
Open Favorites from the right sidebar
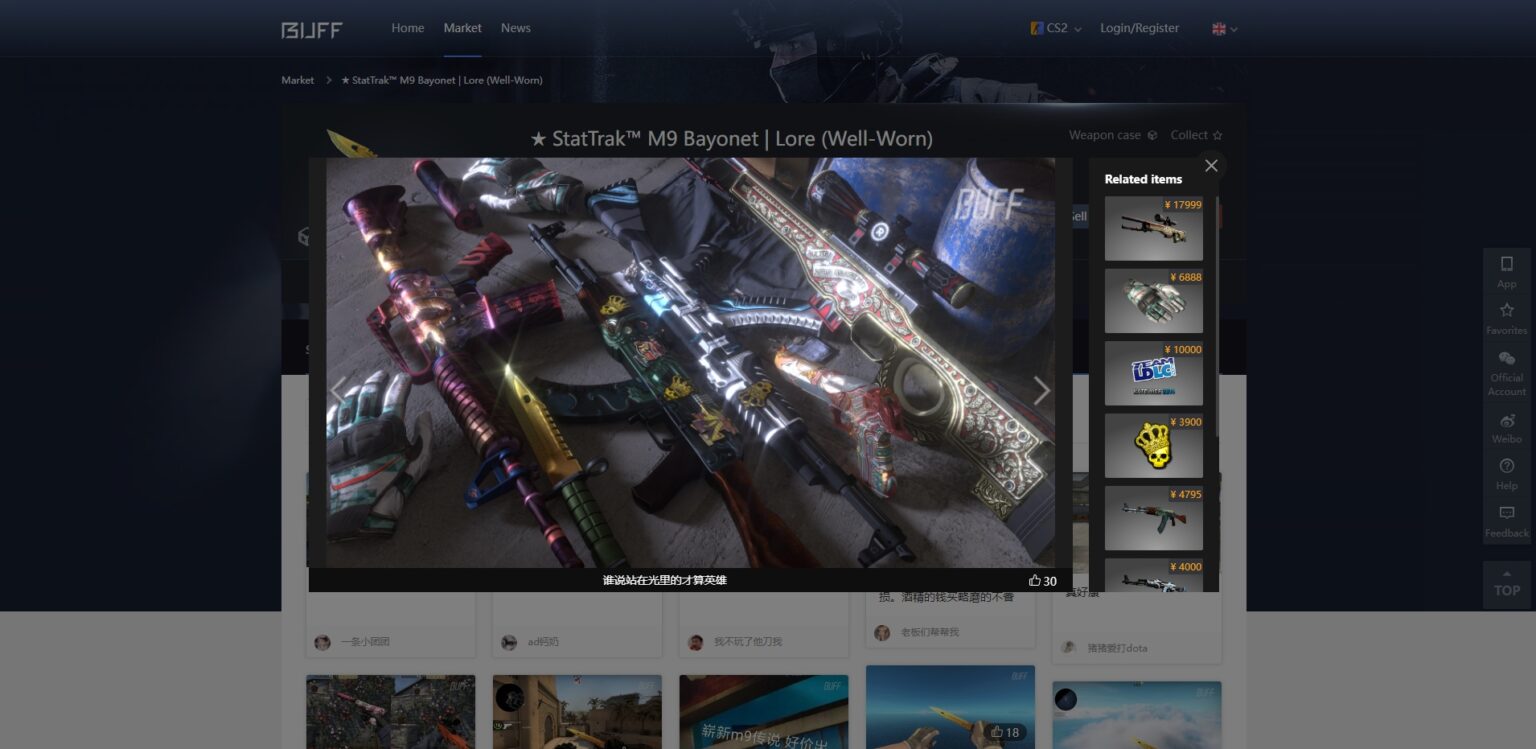tap(1506, 317)
